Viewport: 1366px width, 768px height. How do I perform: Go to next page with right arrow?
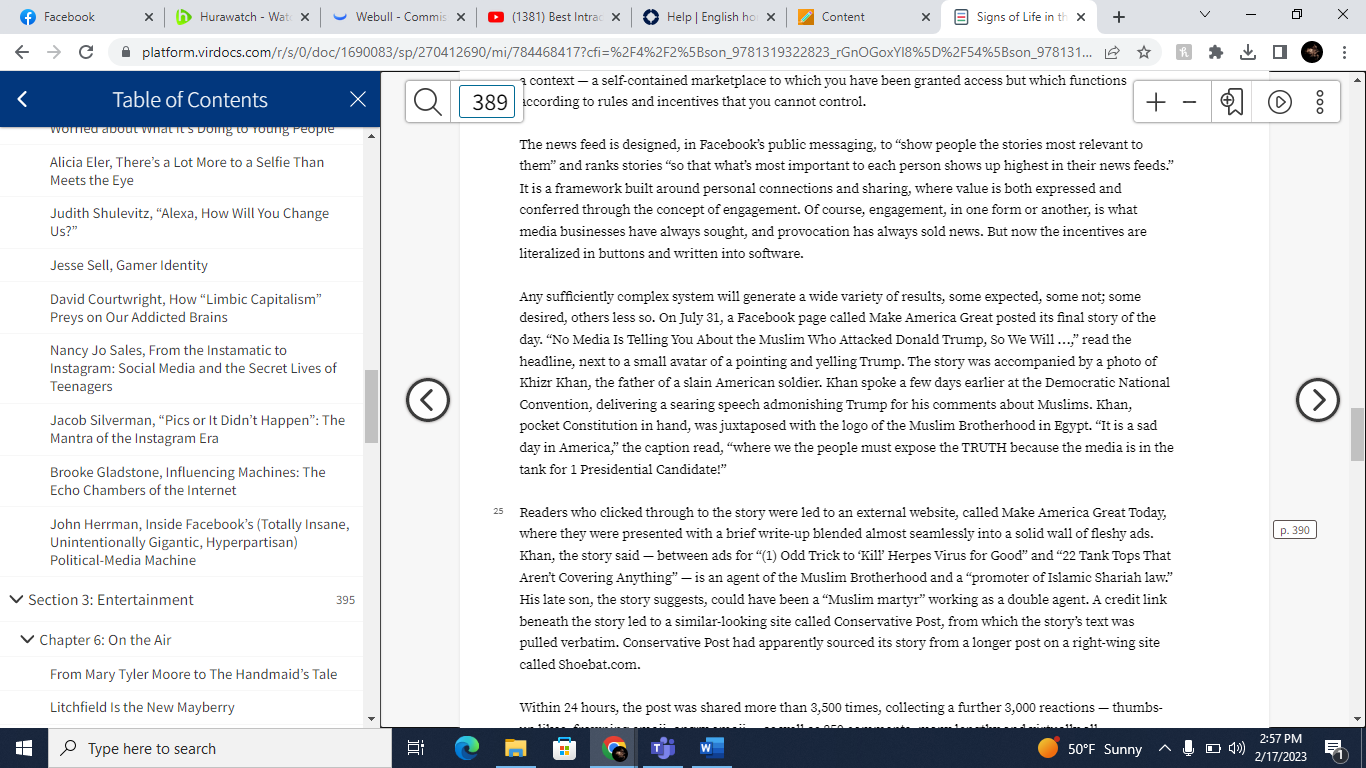[x=1318, y=400]
